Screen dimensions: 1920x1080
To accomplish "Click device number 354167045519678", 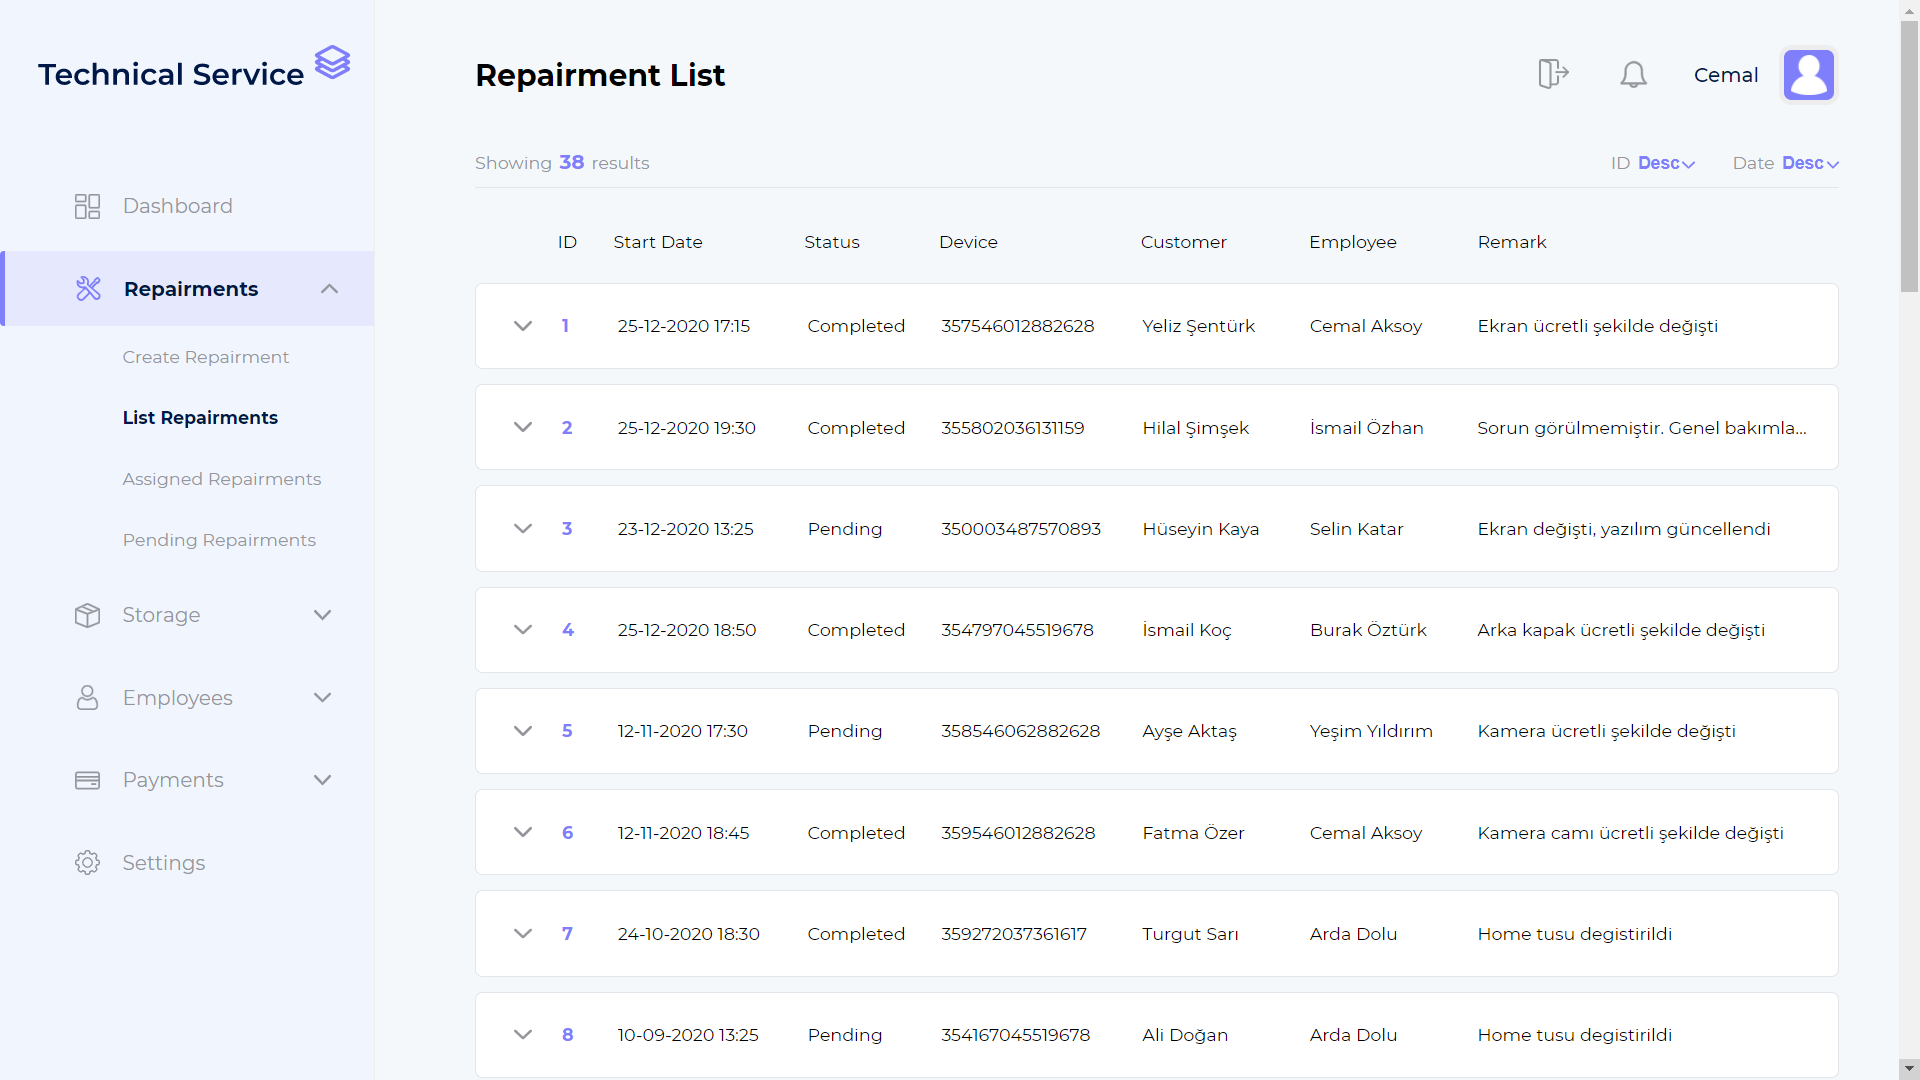I will 1016,1035.
